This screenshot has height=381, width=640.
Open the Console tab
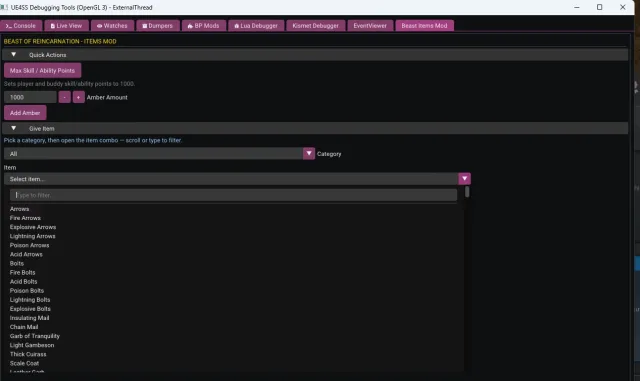tap(21, 26)
